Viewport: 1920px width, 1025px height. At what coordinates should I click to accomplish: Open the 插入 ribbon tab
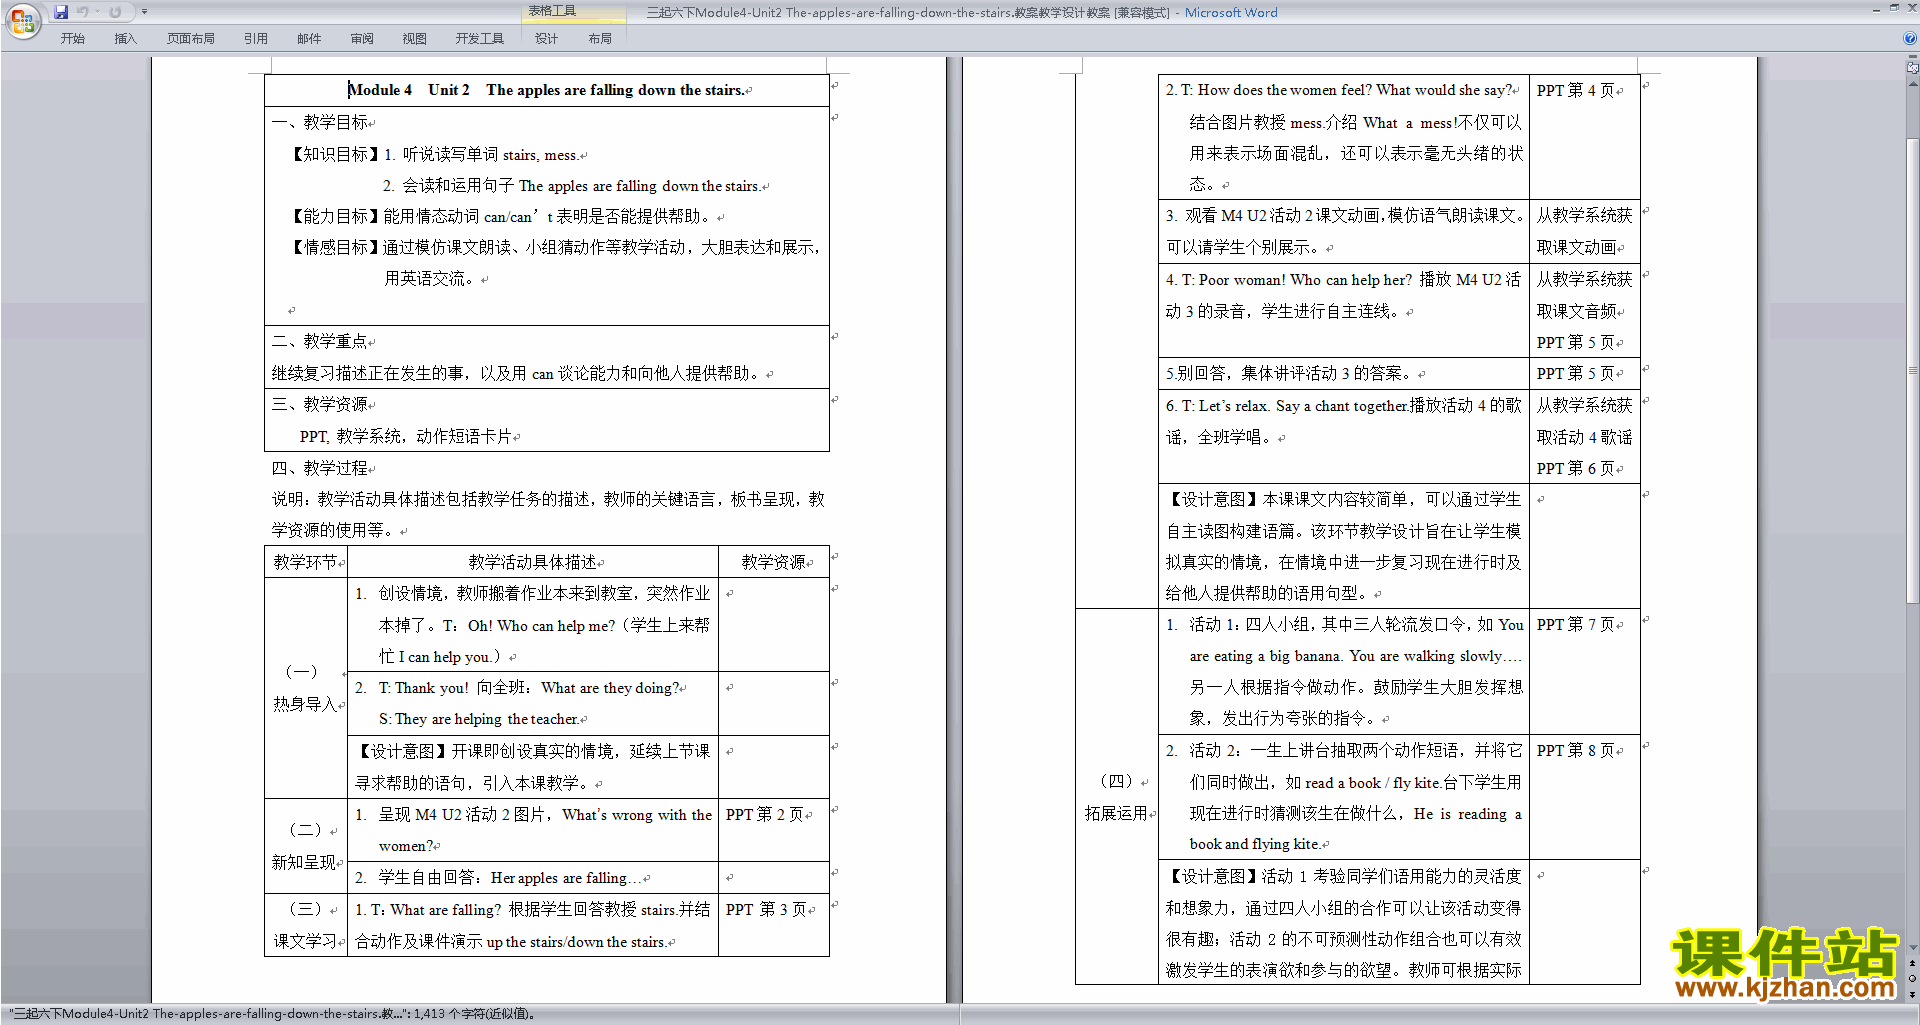(x=125, y=39)
